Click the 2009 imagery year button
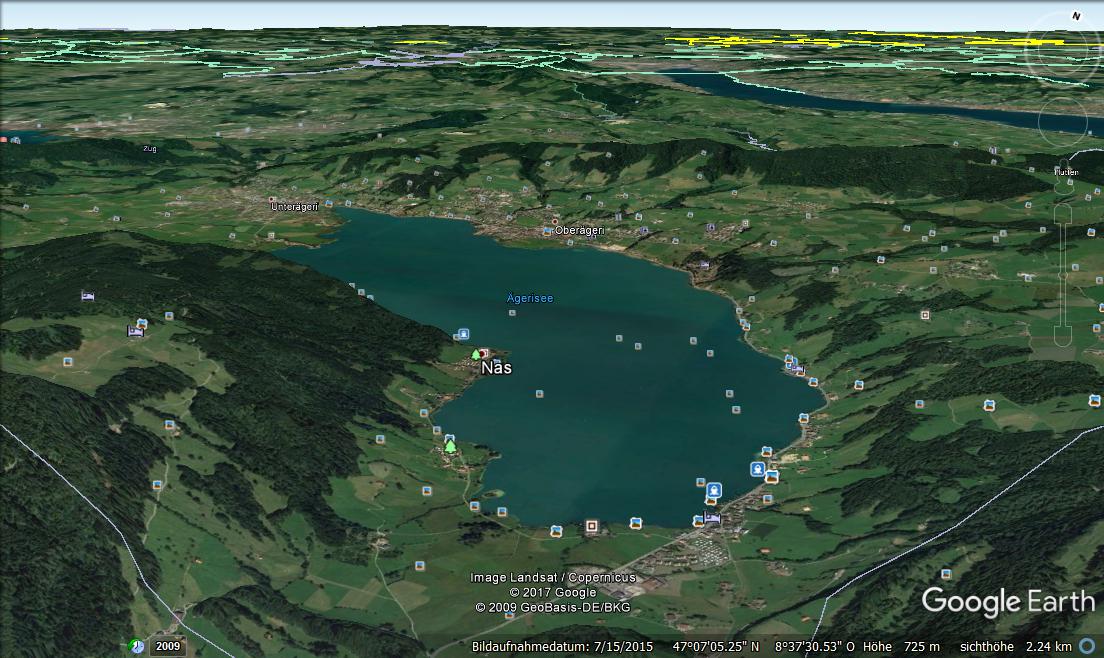This screenshot has height=658, width=1104. click(x=167, y=646)
